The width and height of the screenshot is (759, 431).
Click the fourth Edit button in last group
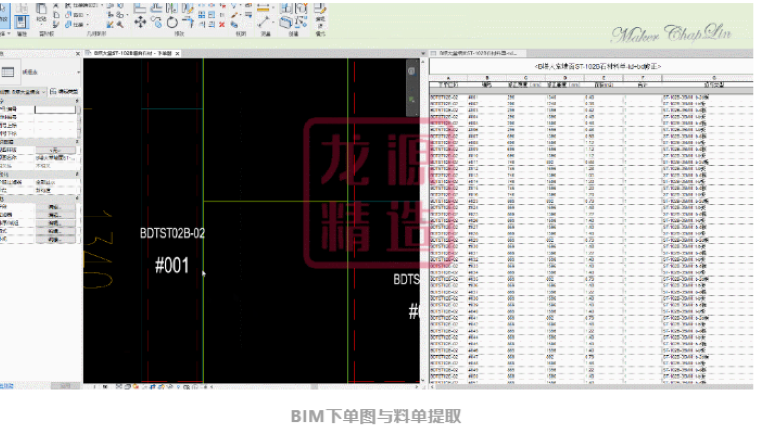coord(54,231)
